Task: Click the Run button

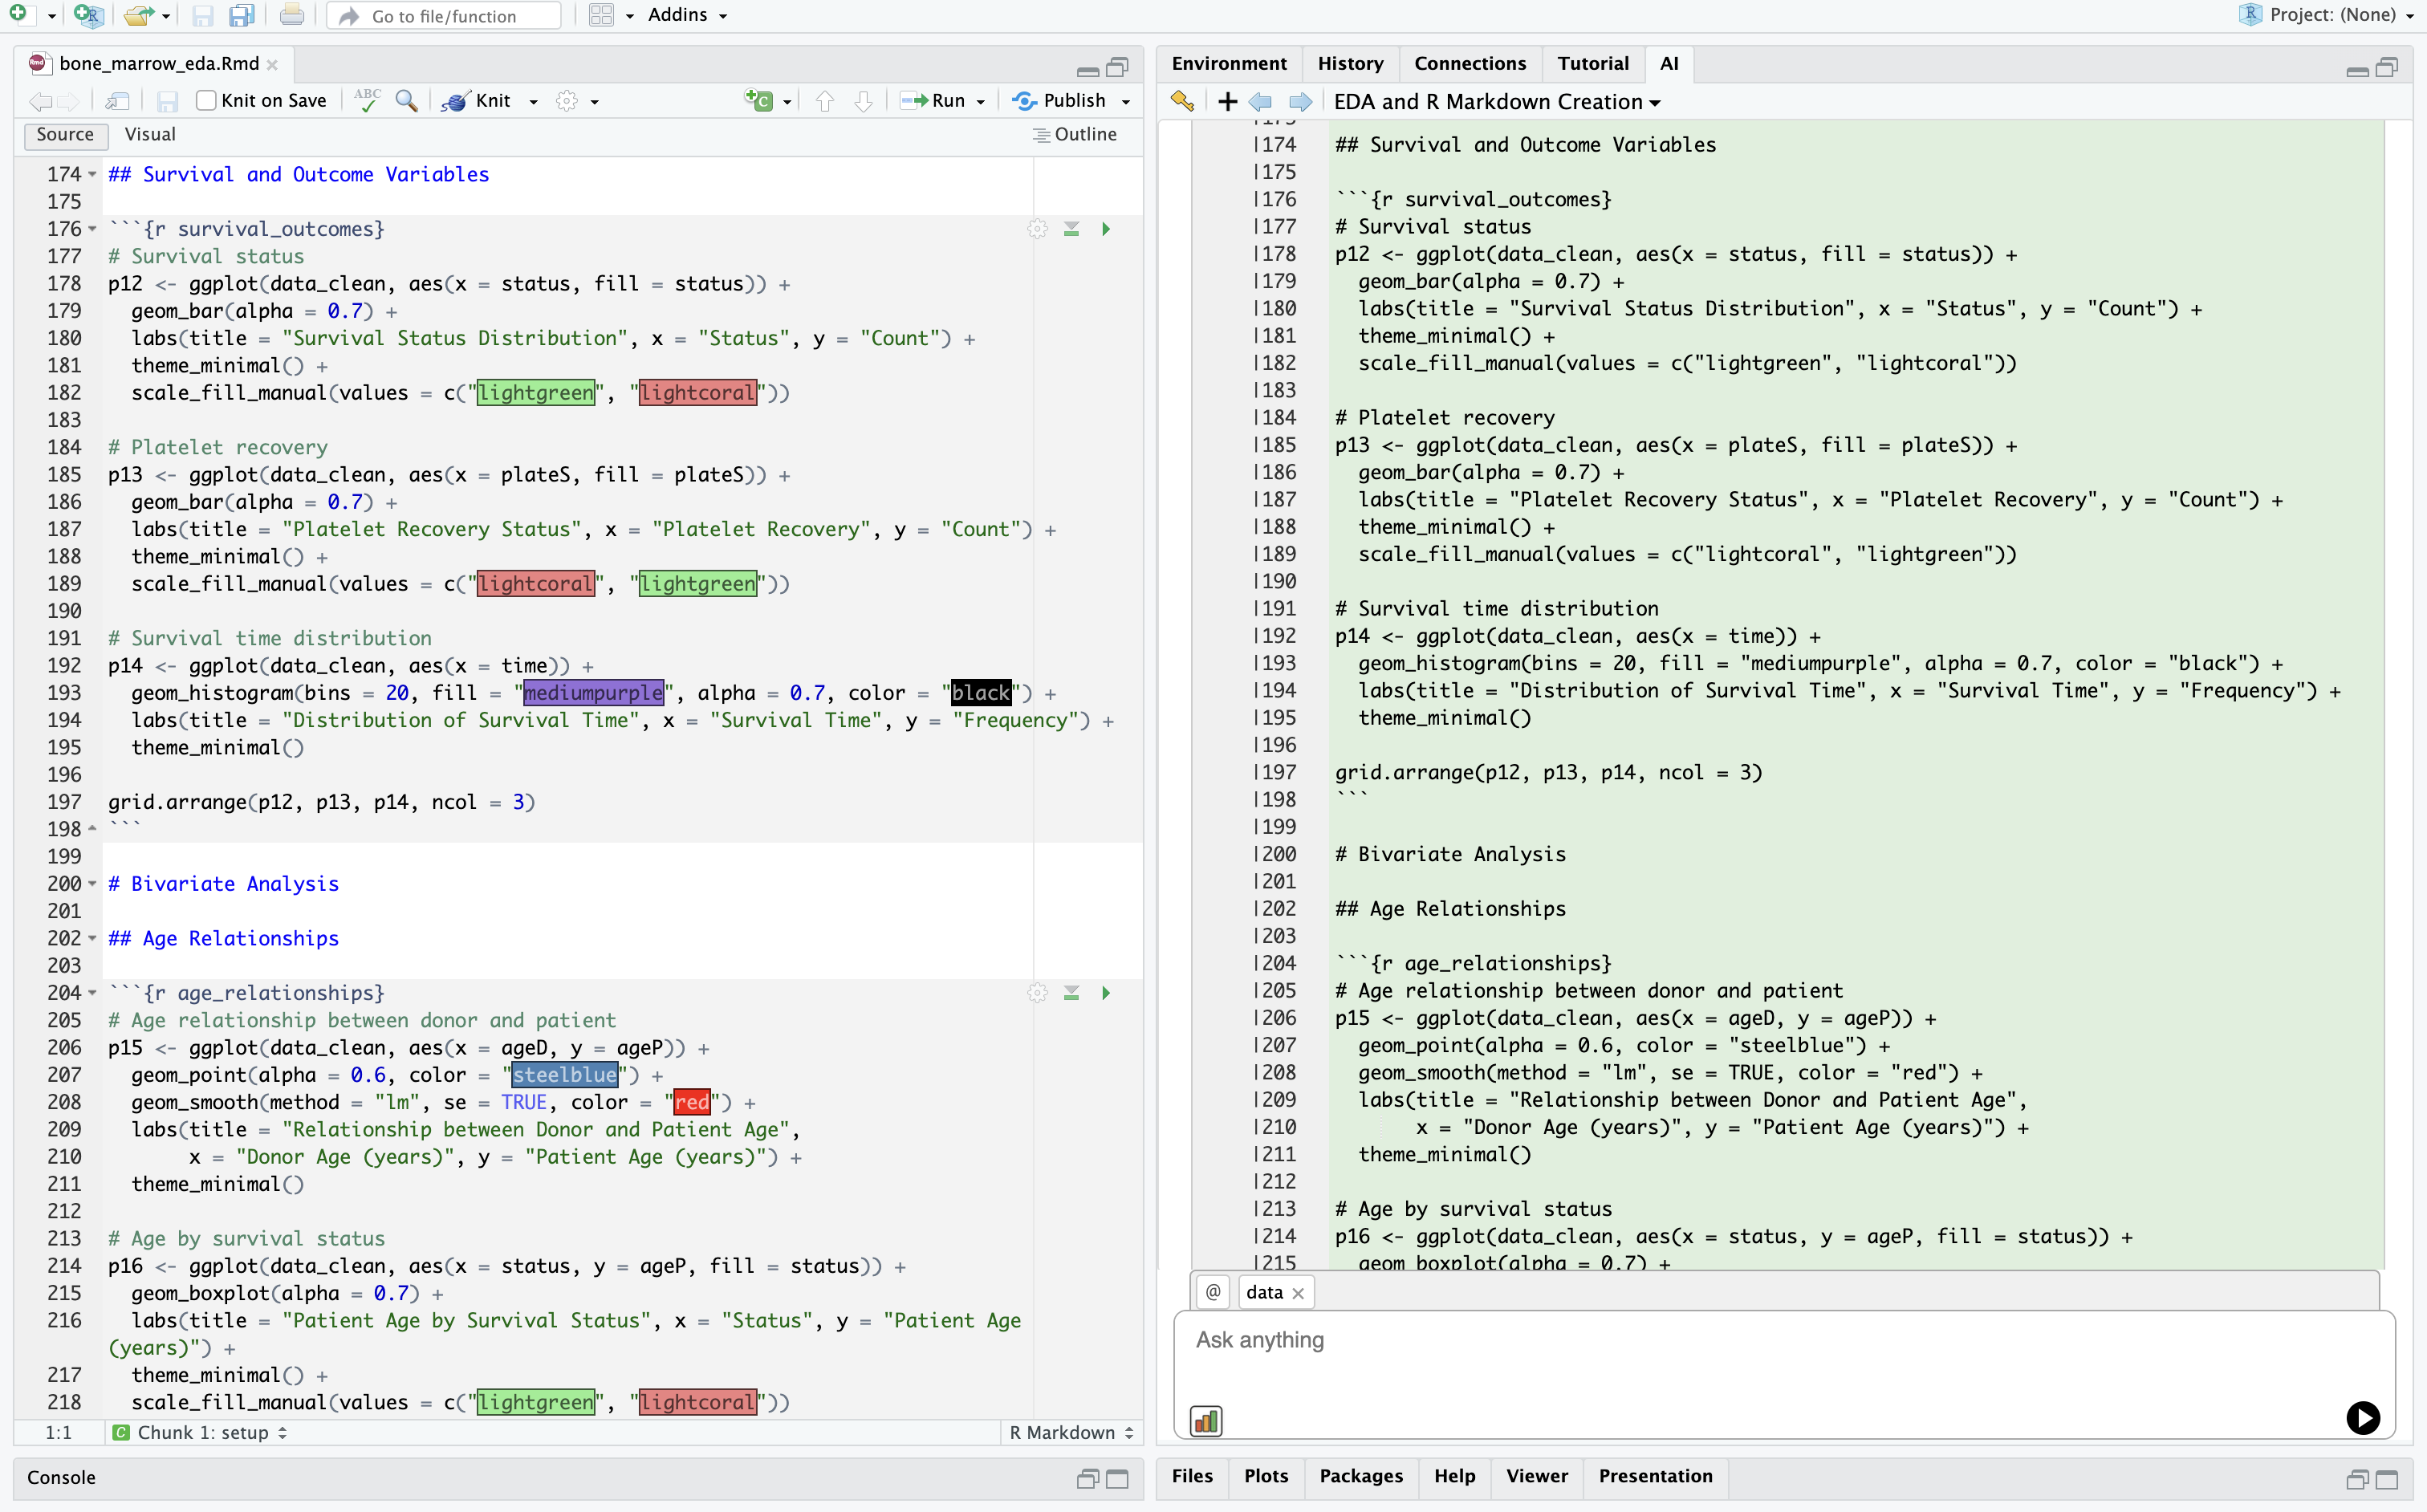Action: 933,101
